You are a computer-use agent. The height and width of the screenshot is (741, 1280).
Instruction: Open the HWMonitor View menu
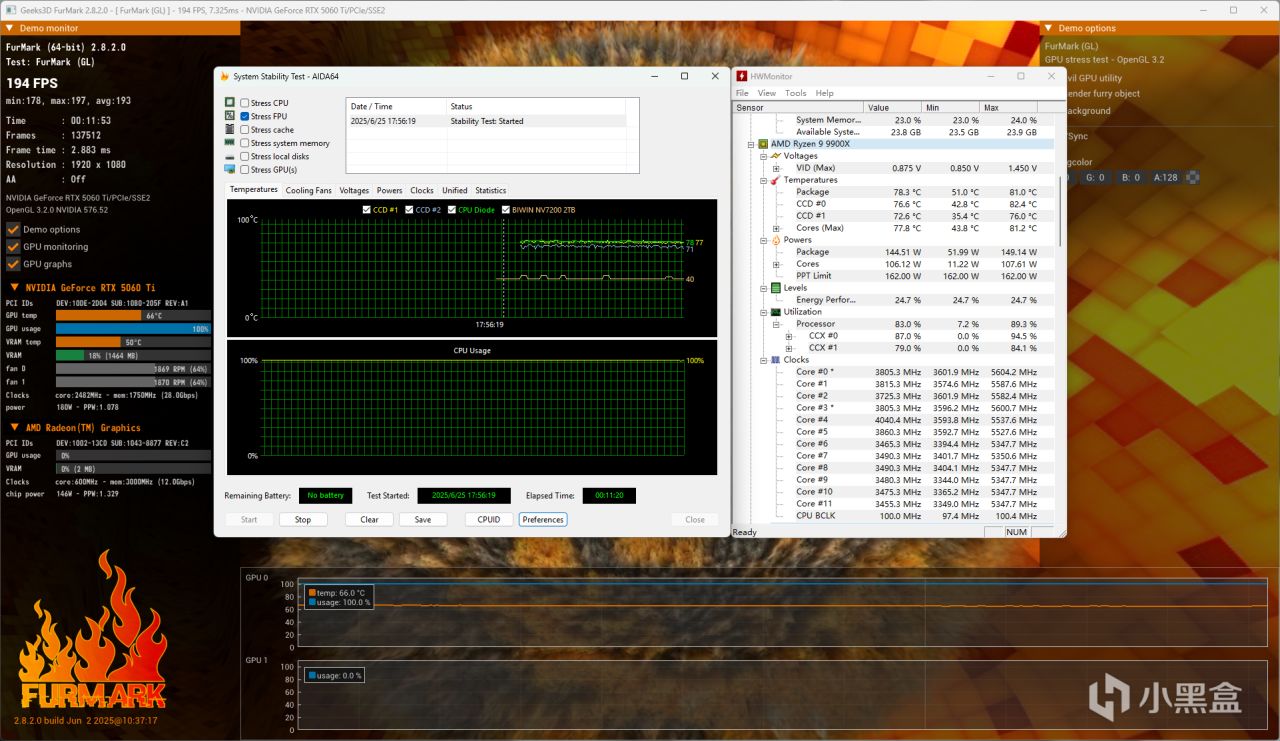767,93
